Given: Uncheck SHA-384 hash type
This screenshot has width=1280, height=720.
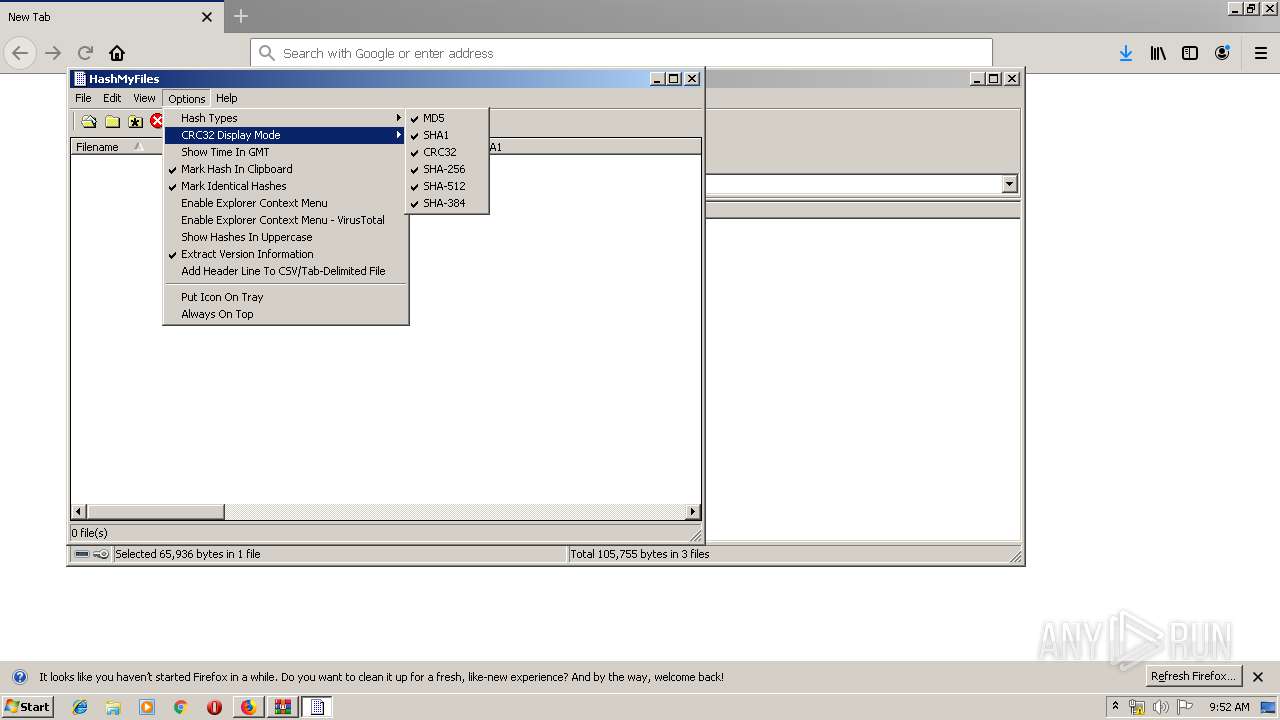Looking at the screenshot, I should (x=447, y=203).
